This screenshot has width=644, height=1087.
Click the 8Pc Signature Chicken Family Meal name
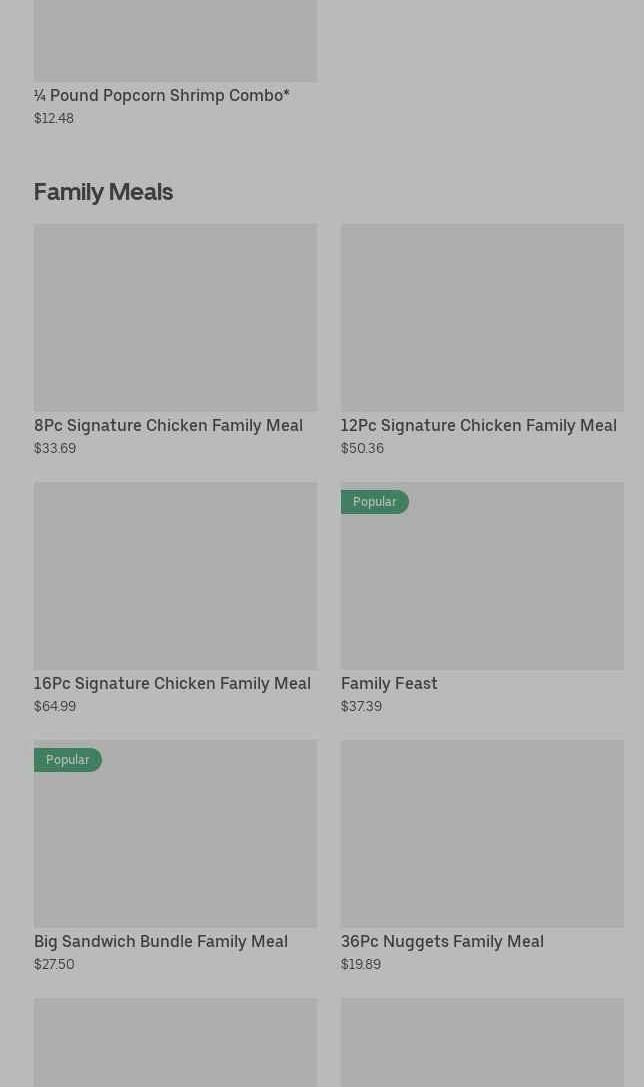pyautogui.click(x=168, y=426)
